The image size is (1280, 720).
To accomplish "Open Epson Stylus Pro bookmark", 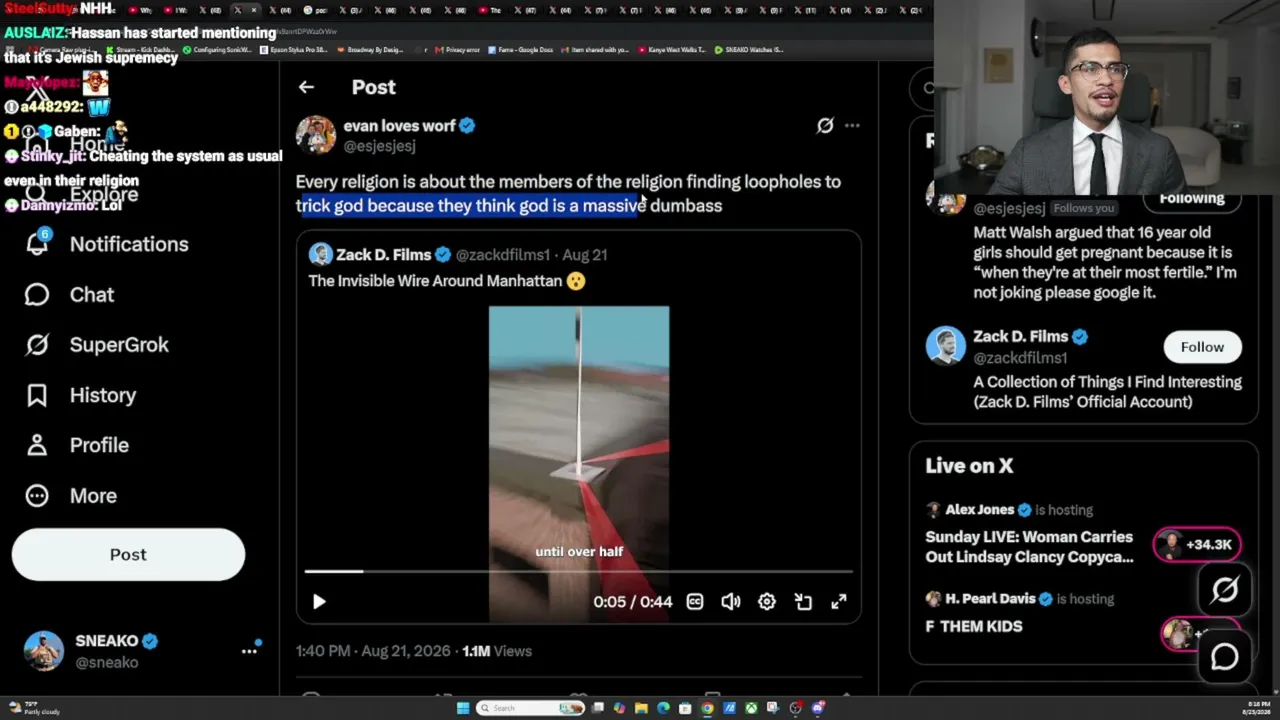I will 294,49.
